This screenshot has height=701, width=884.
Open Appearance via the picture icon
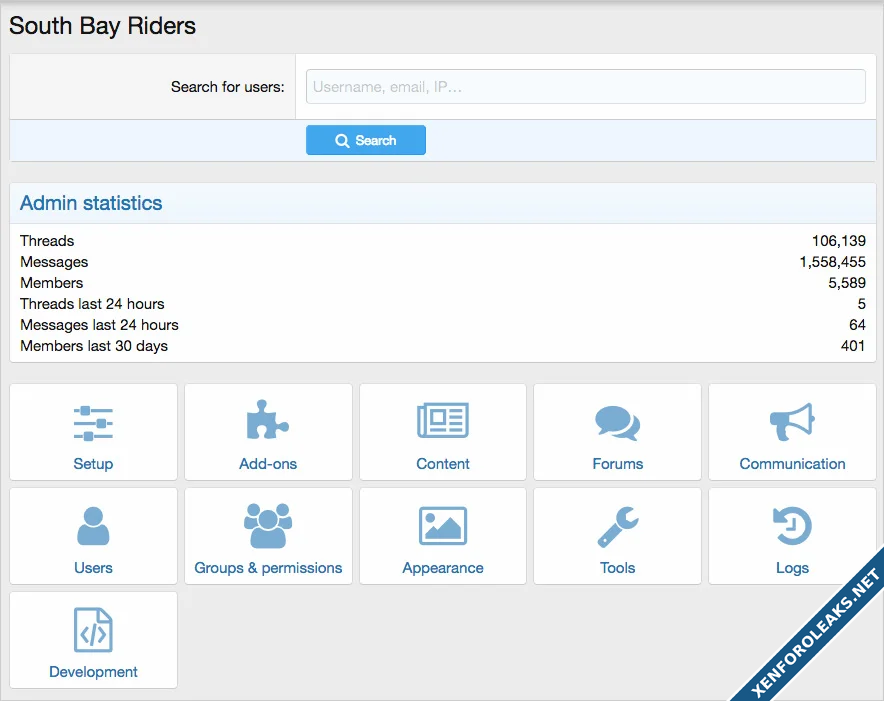pos(443,526)
